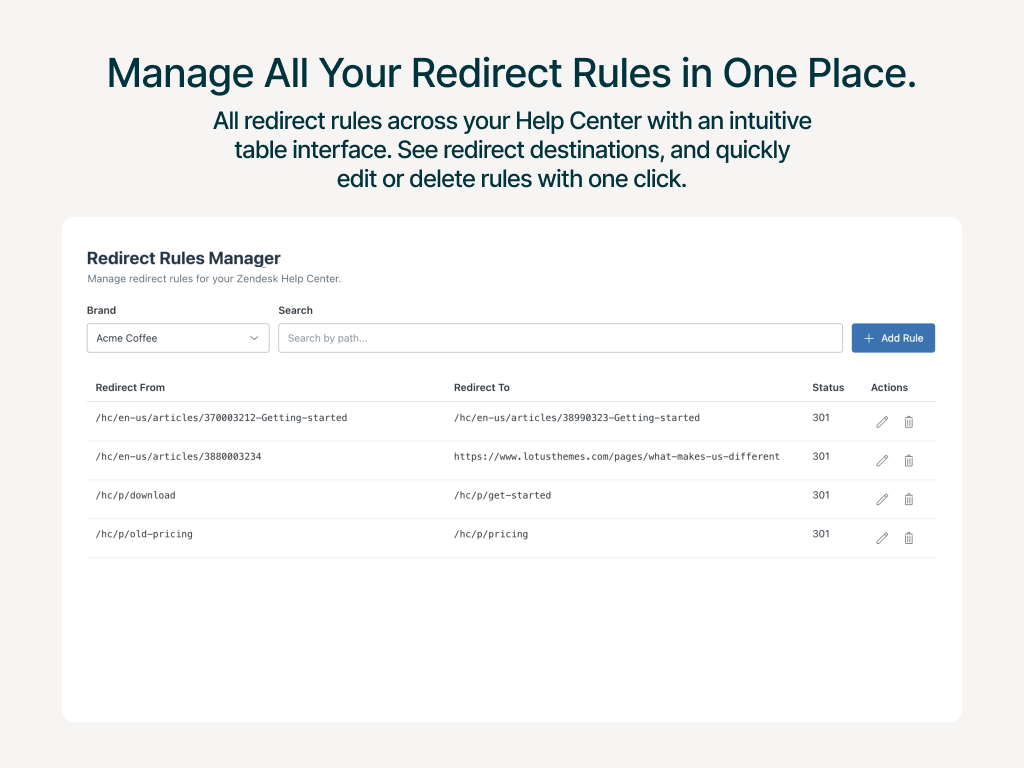Delete the first Getting-started redirect rule
Viewport: 1024px width, 768px height.
[x=908, y=422]
